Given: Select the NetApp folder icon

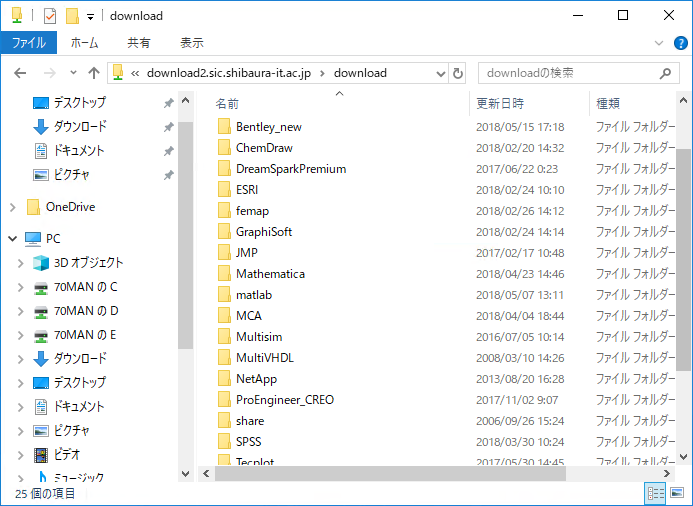Looking at the screenshot, I should pos(224,378).
